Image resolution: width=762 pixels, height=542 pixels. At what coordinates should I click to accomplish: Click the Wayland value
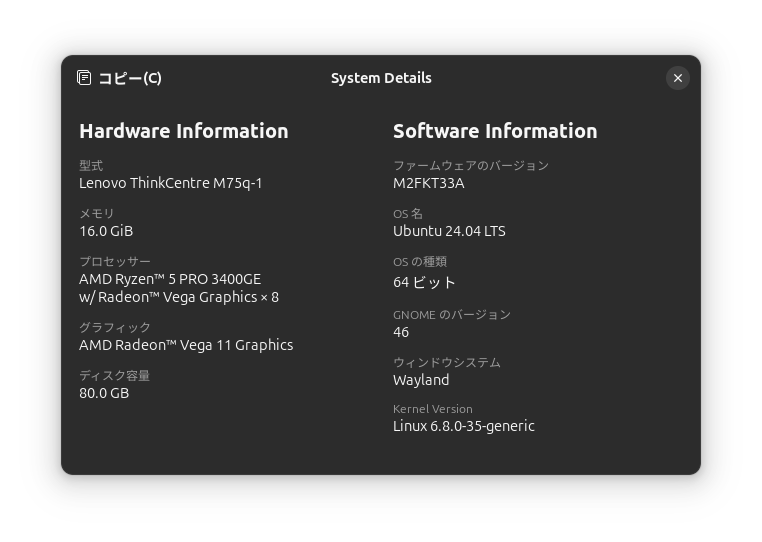click(421, 380)
